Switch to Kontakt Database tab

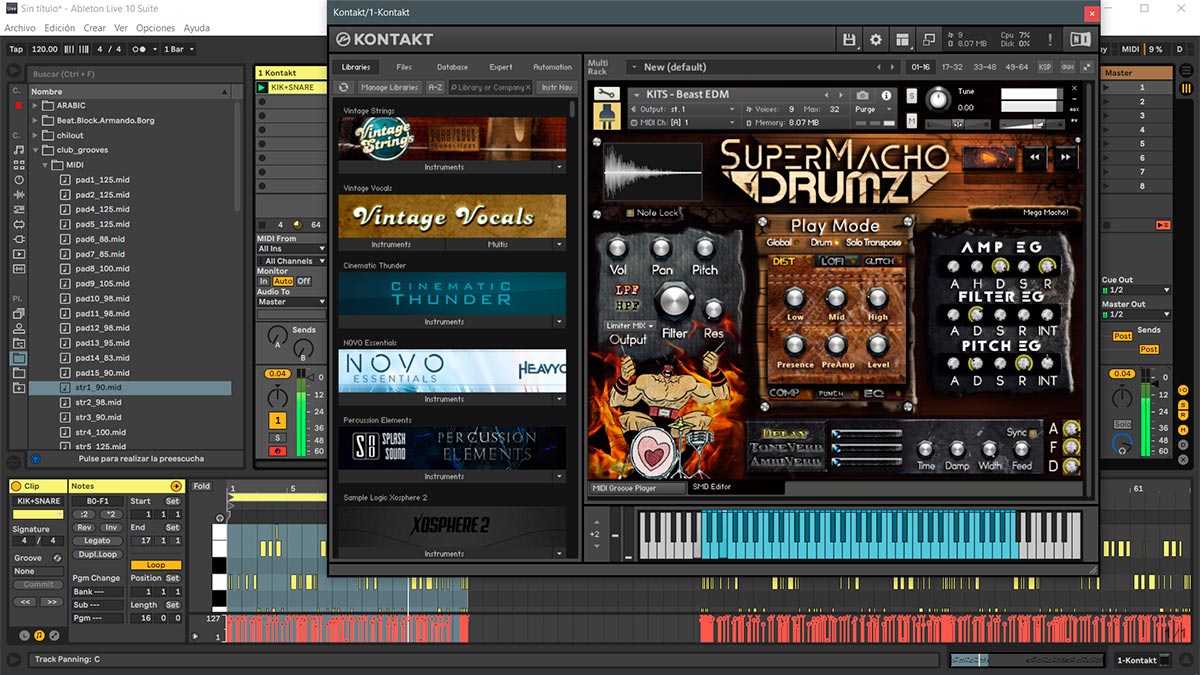coord(452,67)
